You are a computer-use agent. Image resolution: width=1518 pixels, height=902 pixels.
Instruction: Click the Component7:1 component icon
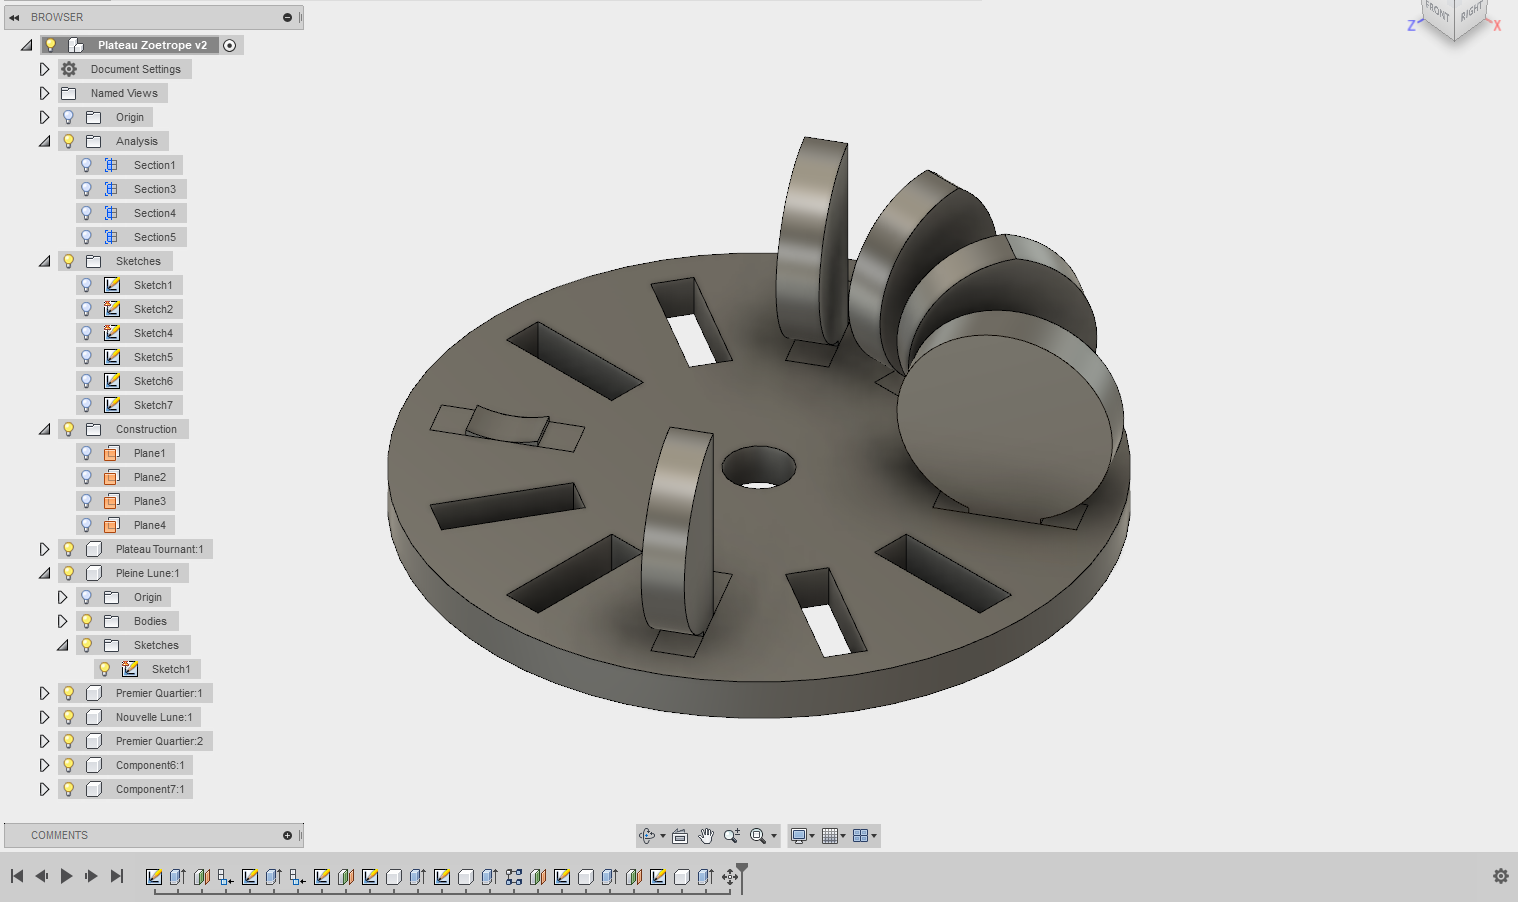click(94, 789)
